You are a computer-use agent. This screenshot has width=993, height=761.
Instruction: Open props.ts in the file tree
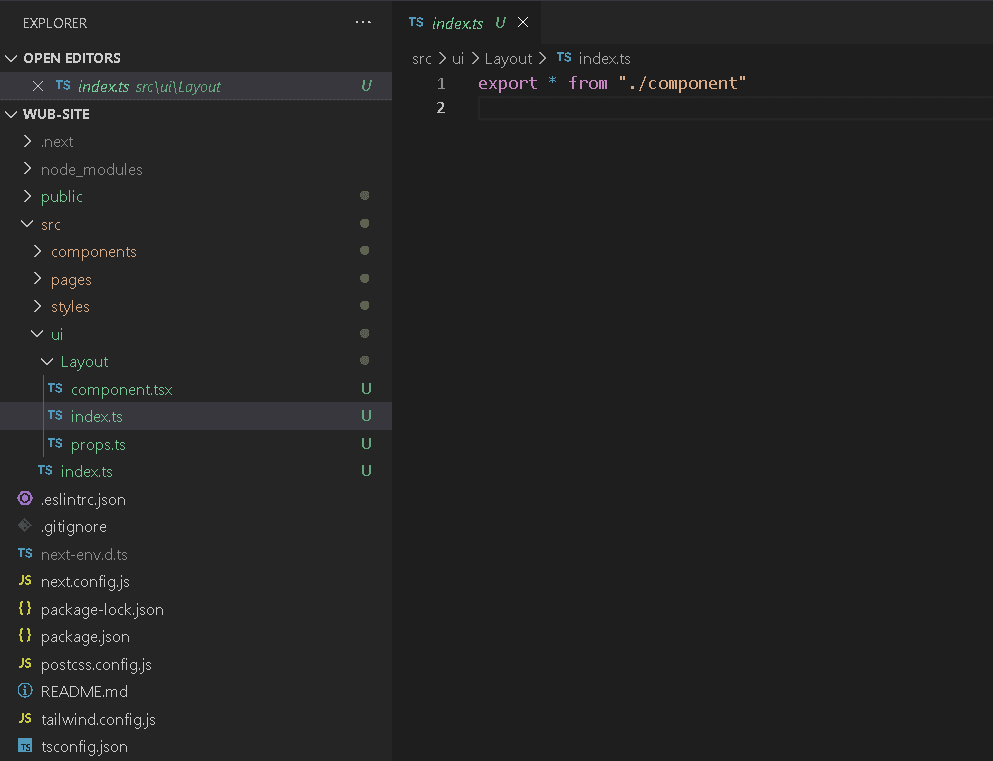click(x=98, y=444)
